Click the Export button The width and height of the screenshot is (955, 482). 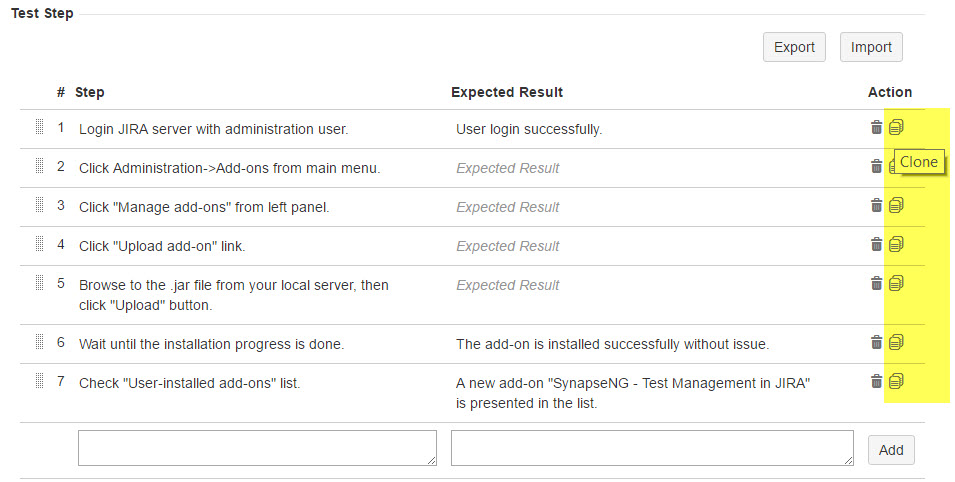(794, 47)
